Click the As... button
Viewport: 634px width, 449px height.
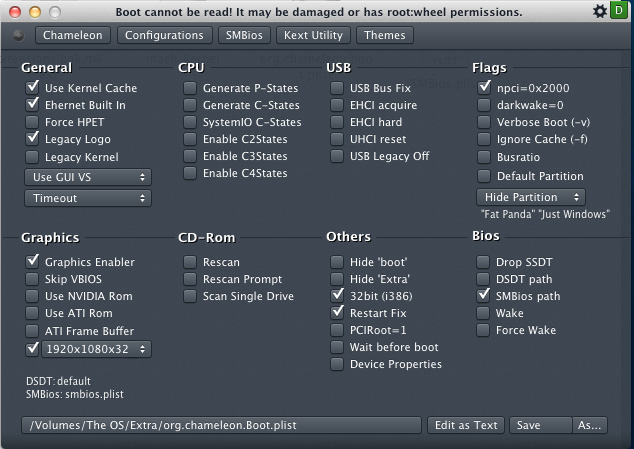pos(590,425)
